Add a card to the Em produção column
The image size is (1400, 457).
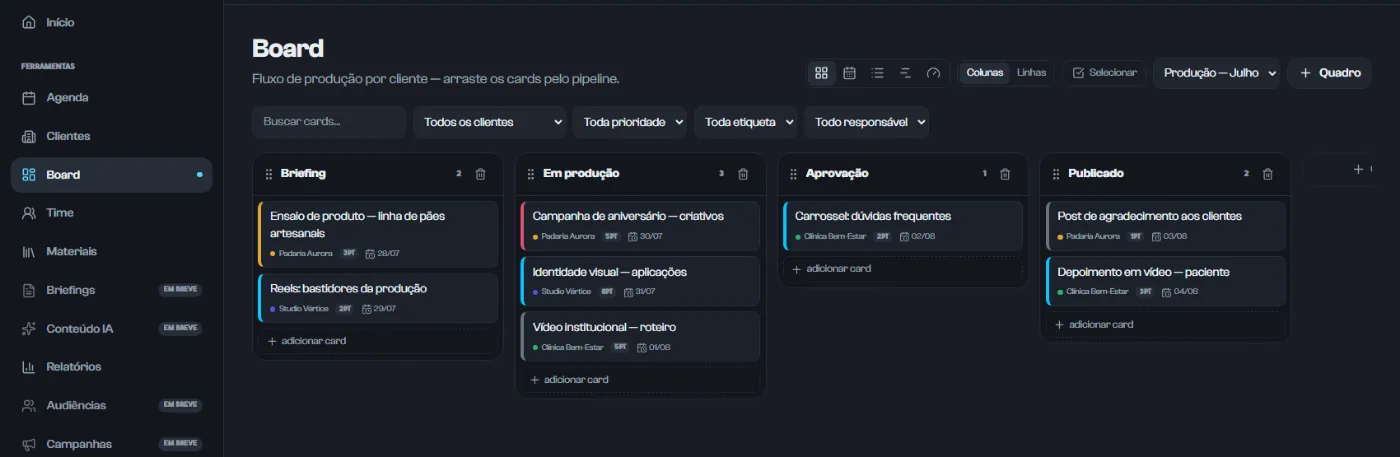tap(640, 380)
